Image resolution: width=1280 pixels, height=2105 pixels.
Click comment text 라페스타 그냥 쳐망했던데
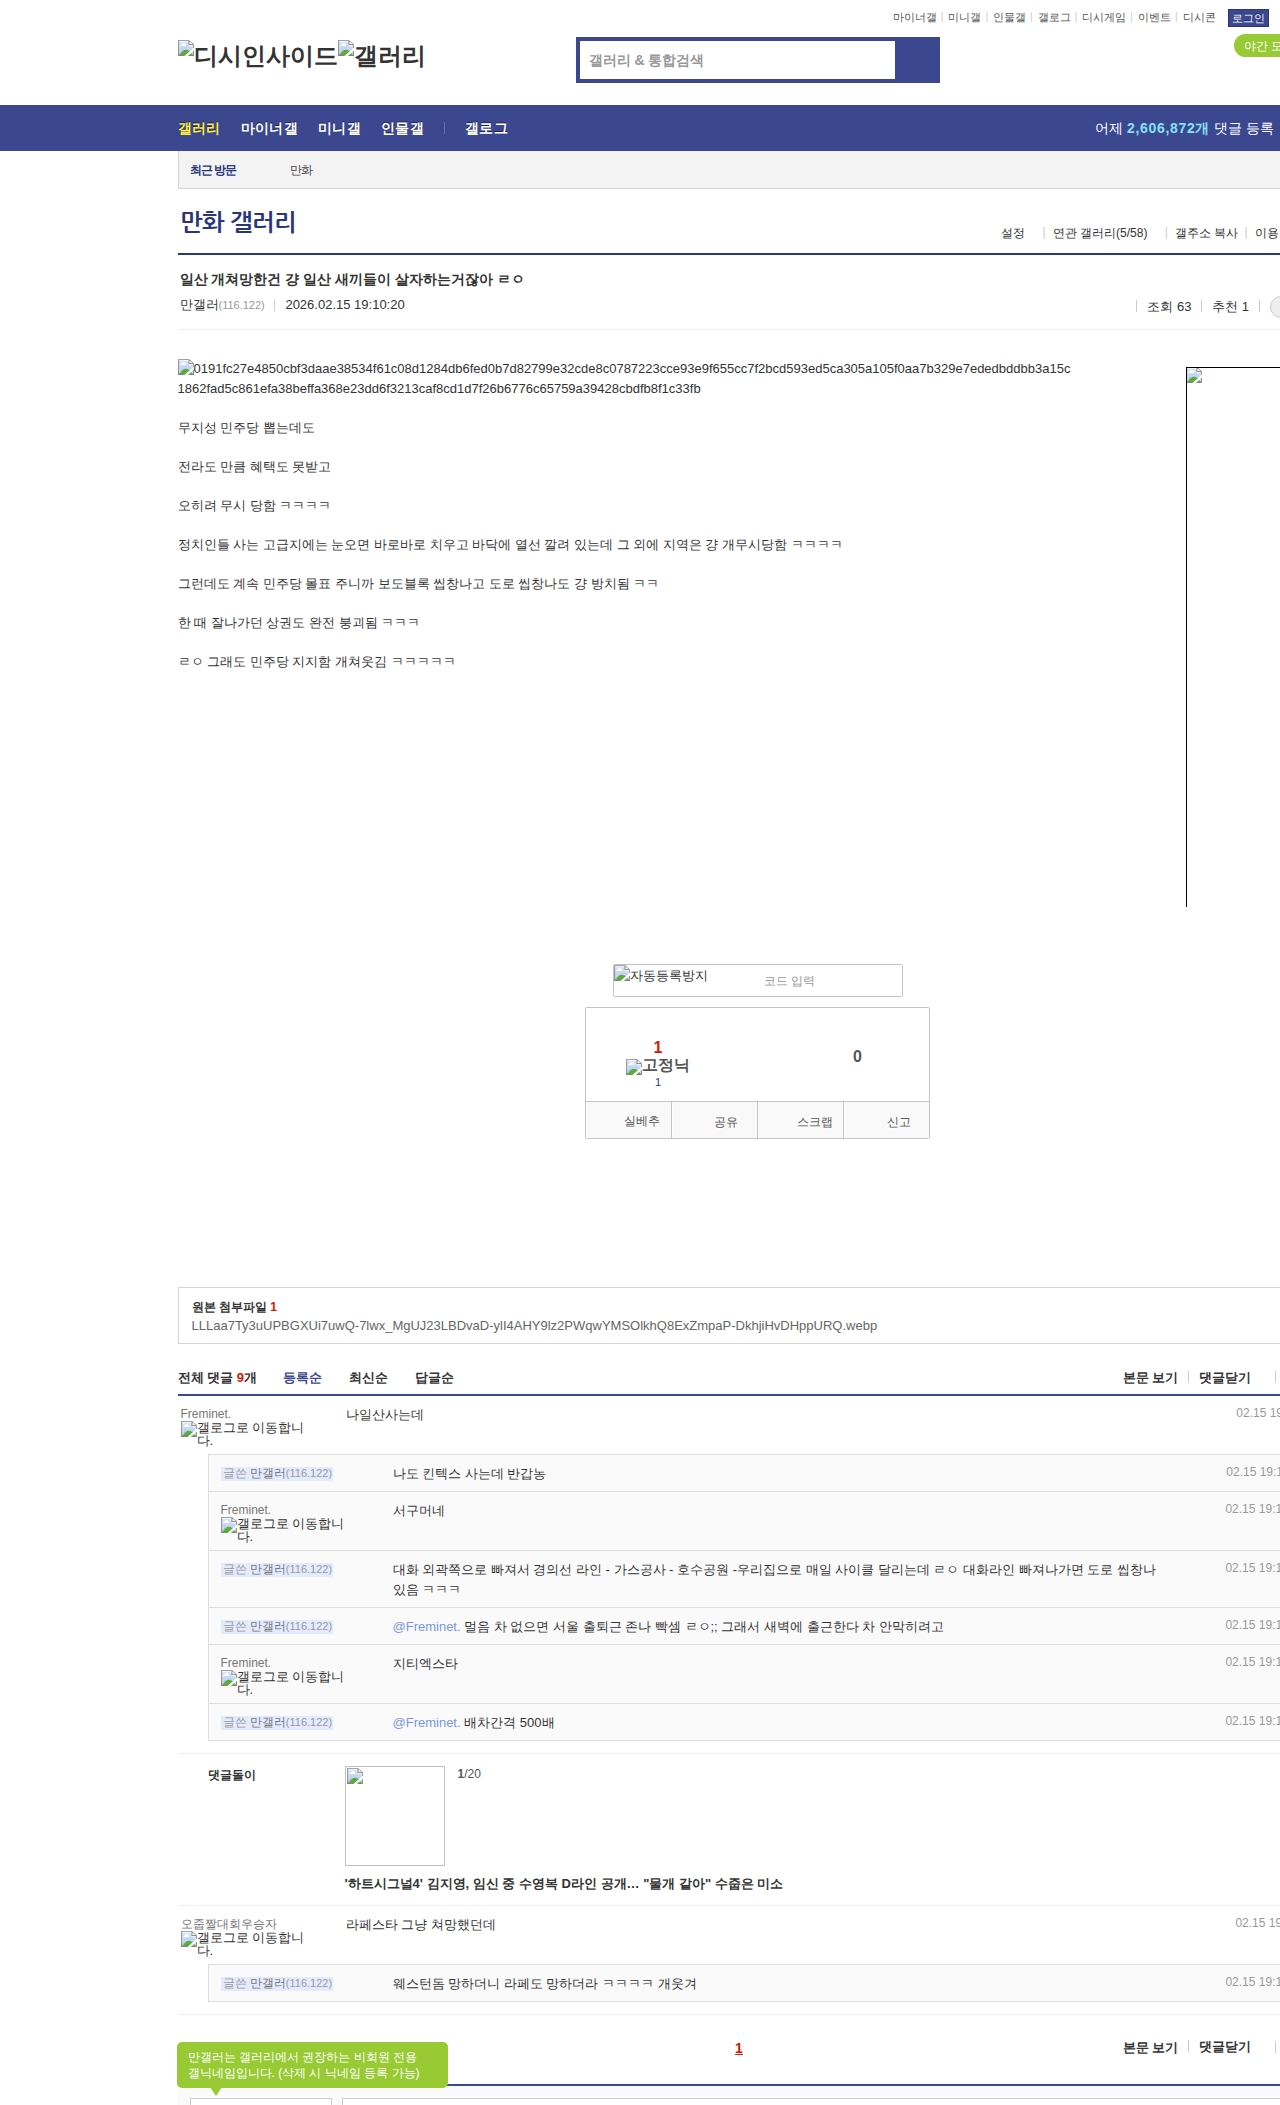(421, 1925)
